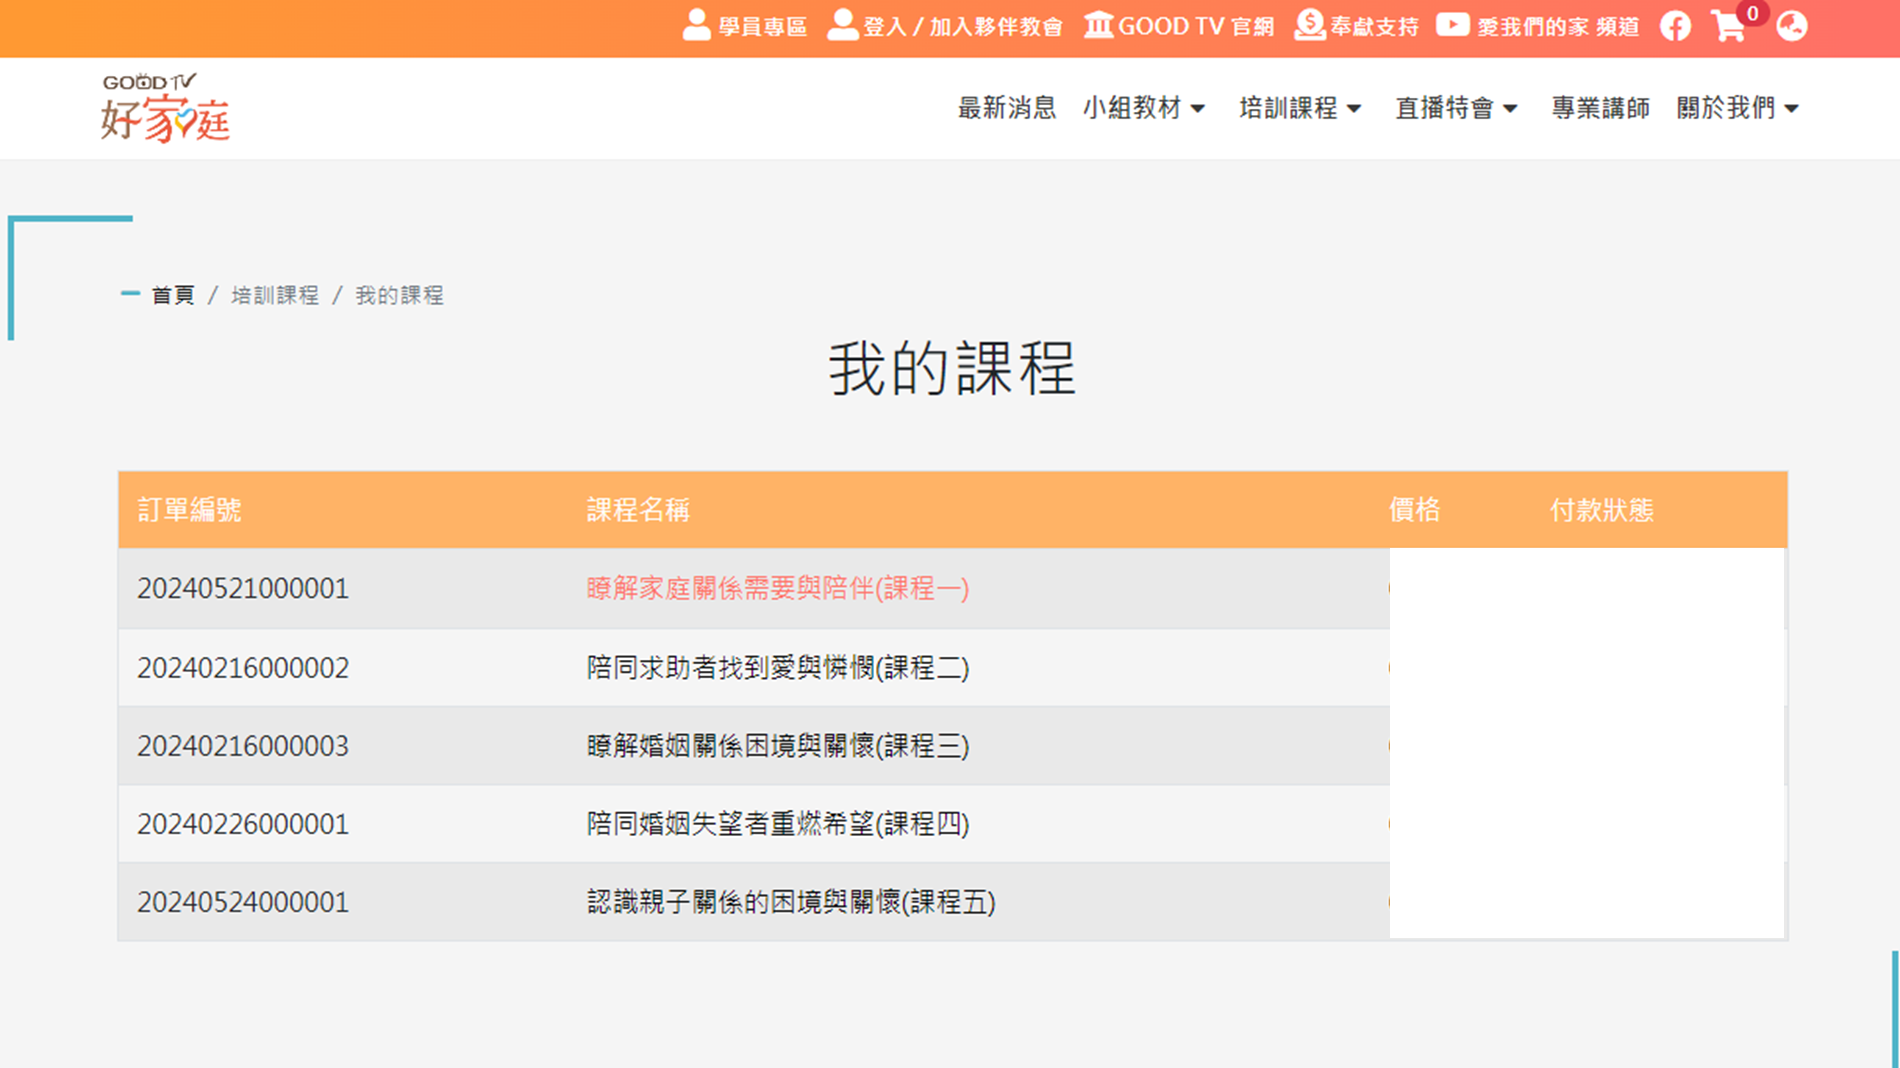Open 專業講師 menu item
The image size is (1900, 1068).
(1600, 108)
